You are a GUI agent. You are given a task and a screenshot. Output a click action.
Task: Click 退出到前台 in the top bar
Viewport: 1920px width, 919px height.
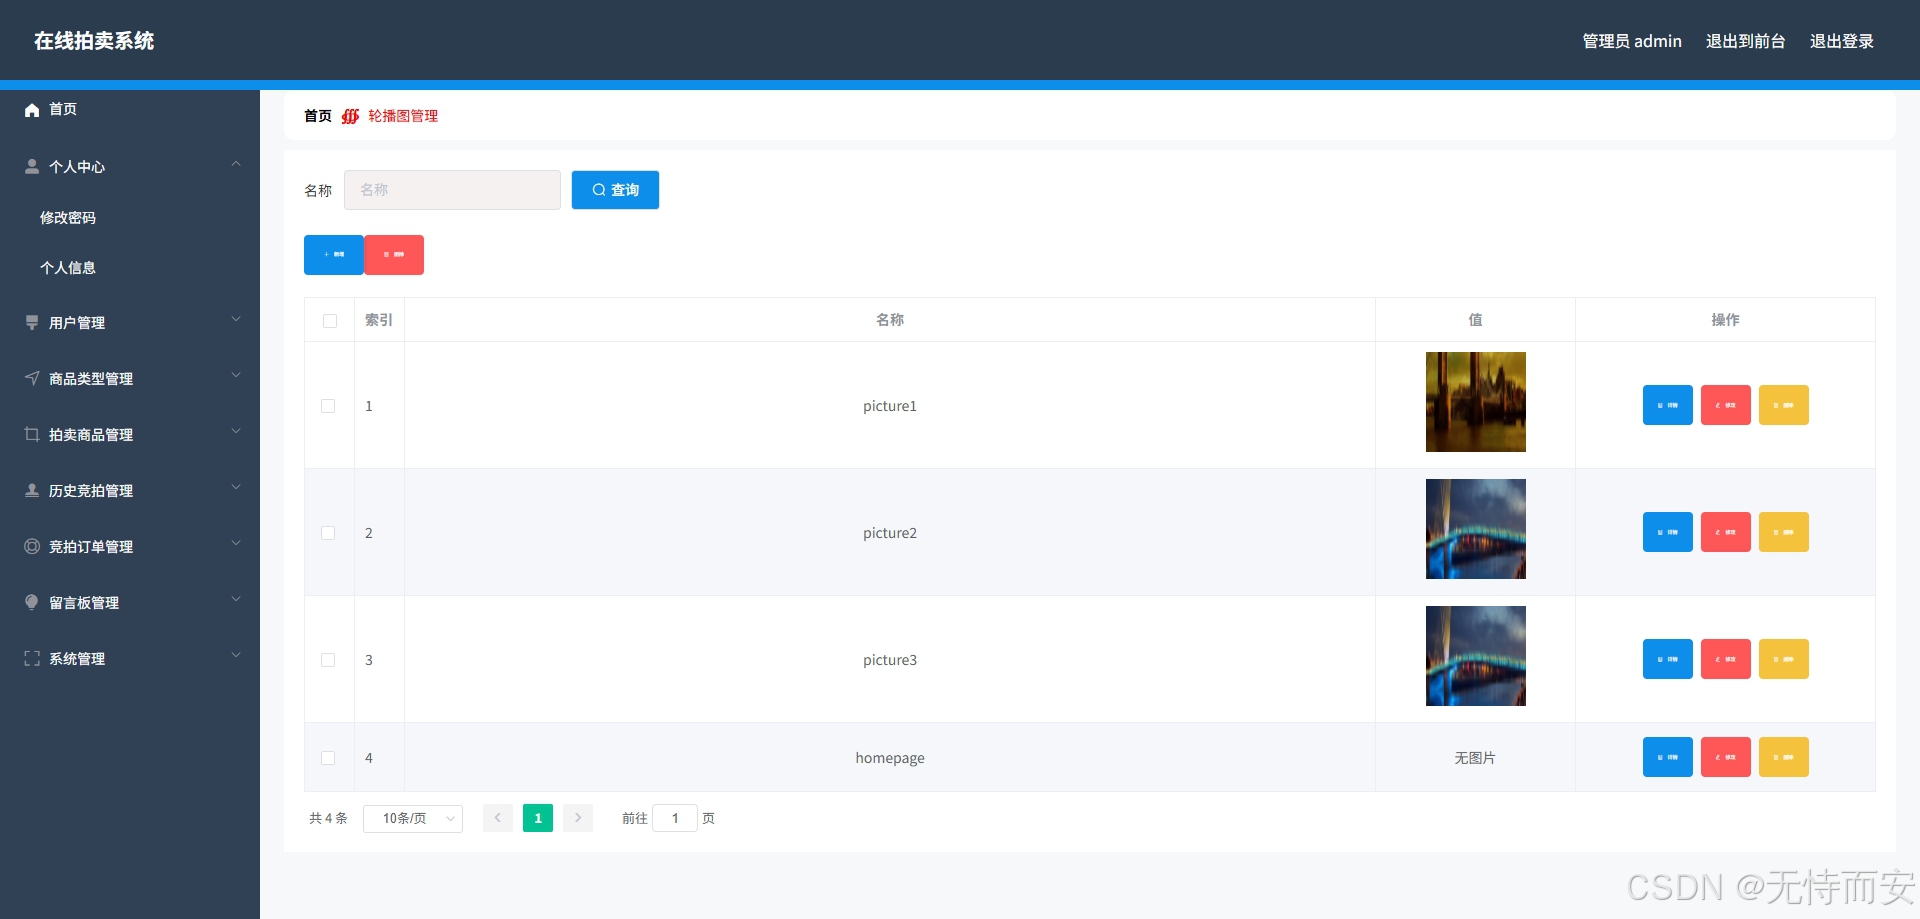coord(1746,41)
